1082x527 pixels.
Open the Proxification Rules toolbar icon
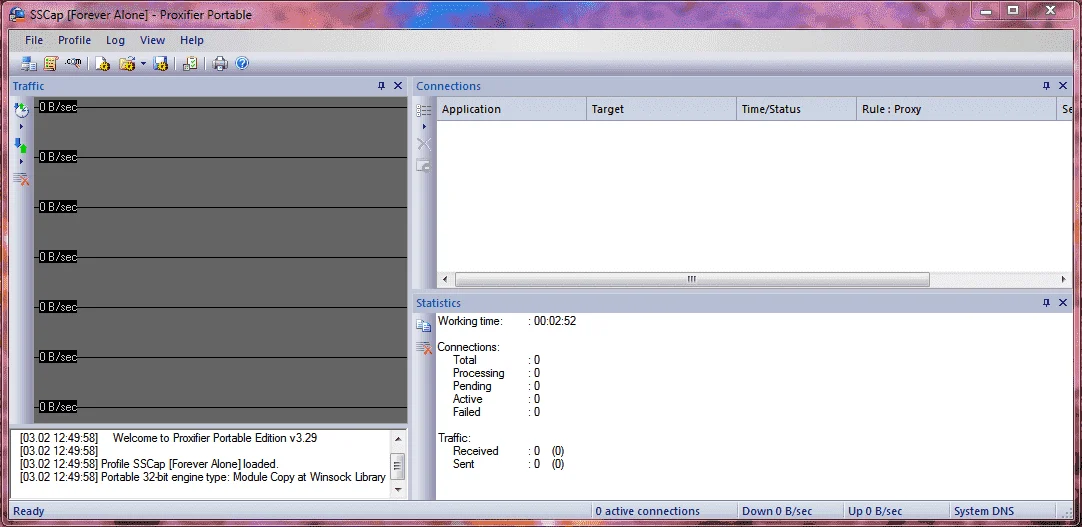(50, 64)
